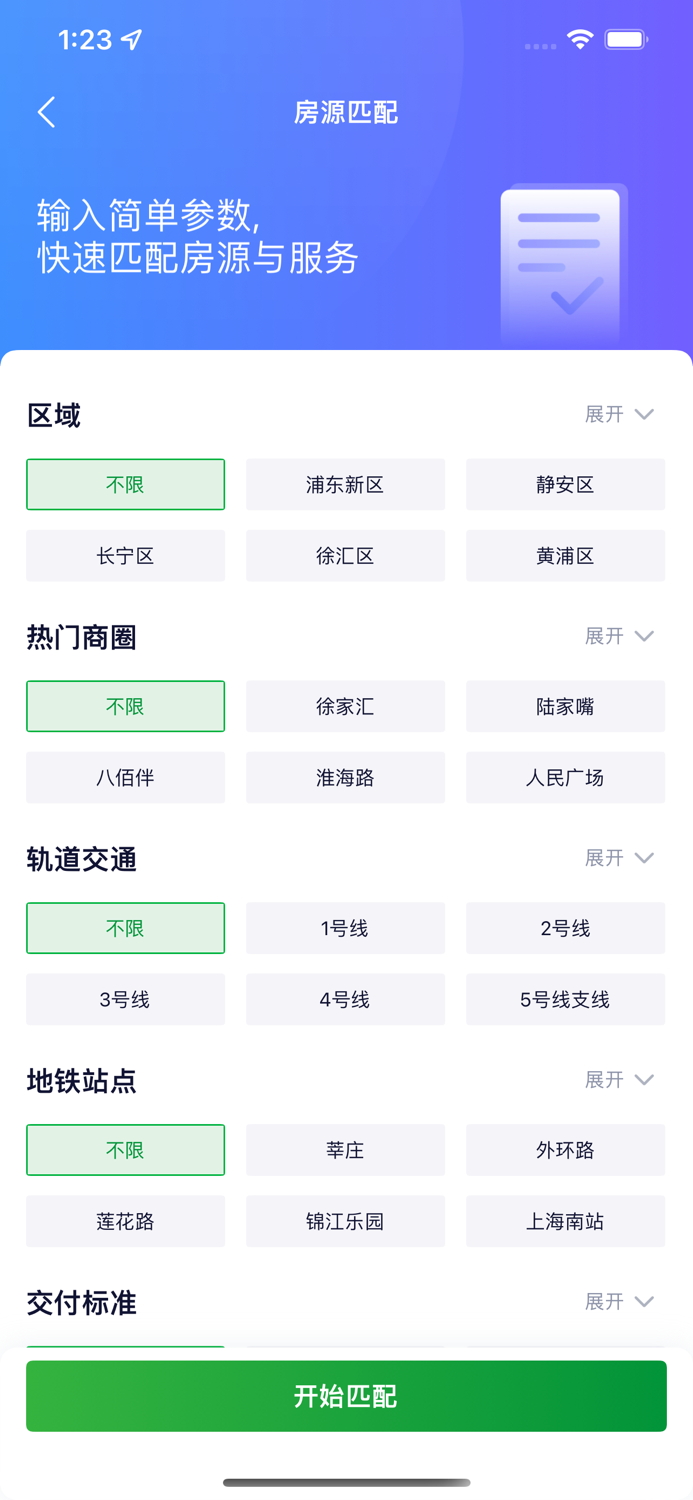The image size is (693, 1500).
Task: Toggle the 不限 option under 热门商圈
Action: pos(125,706)
